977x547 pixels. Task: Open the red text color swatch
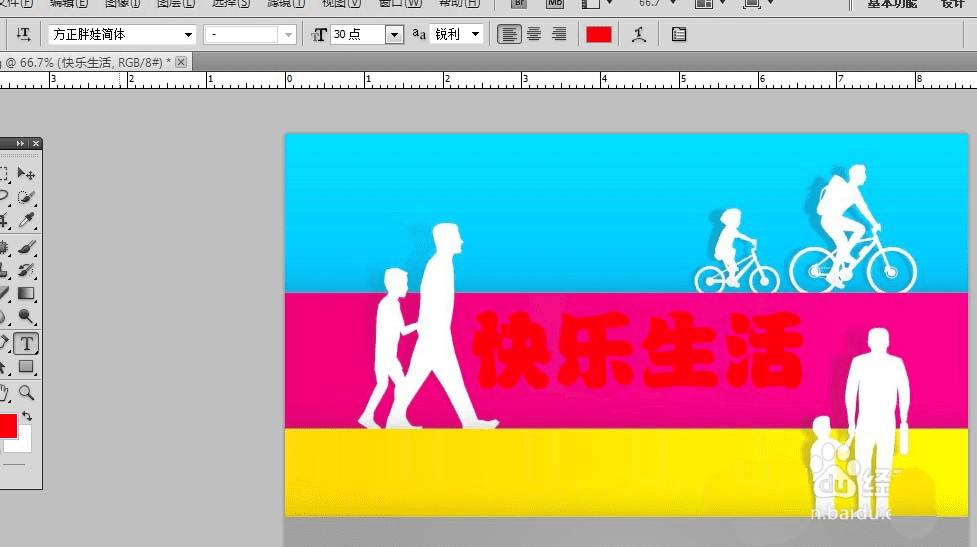(599, 34)
